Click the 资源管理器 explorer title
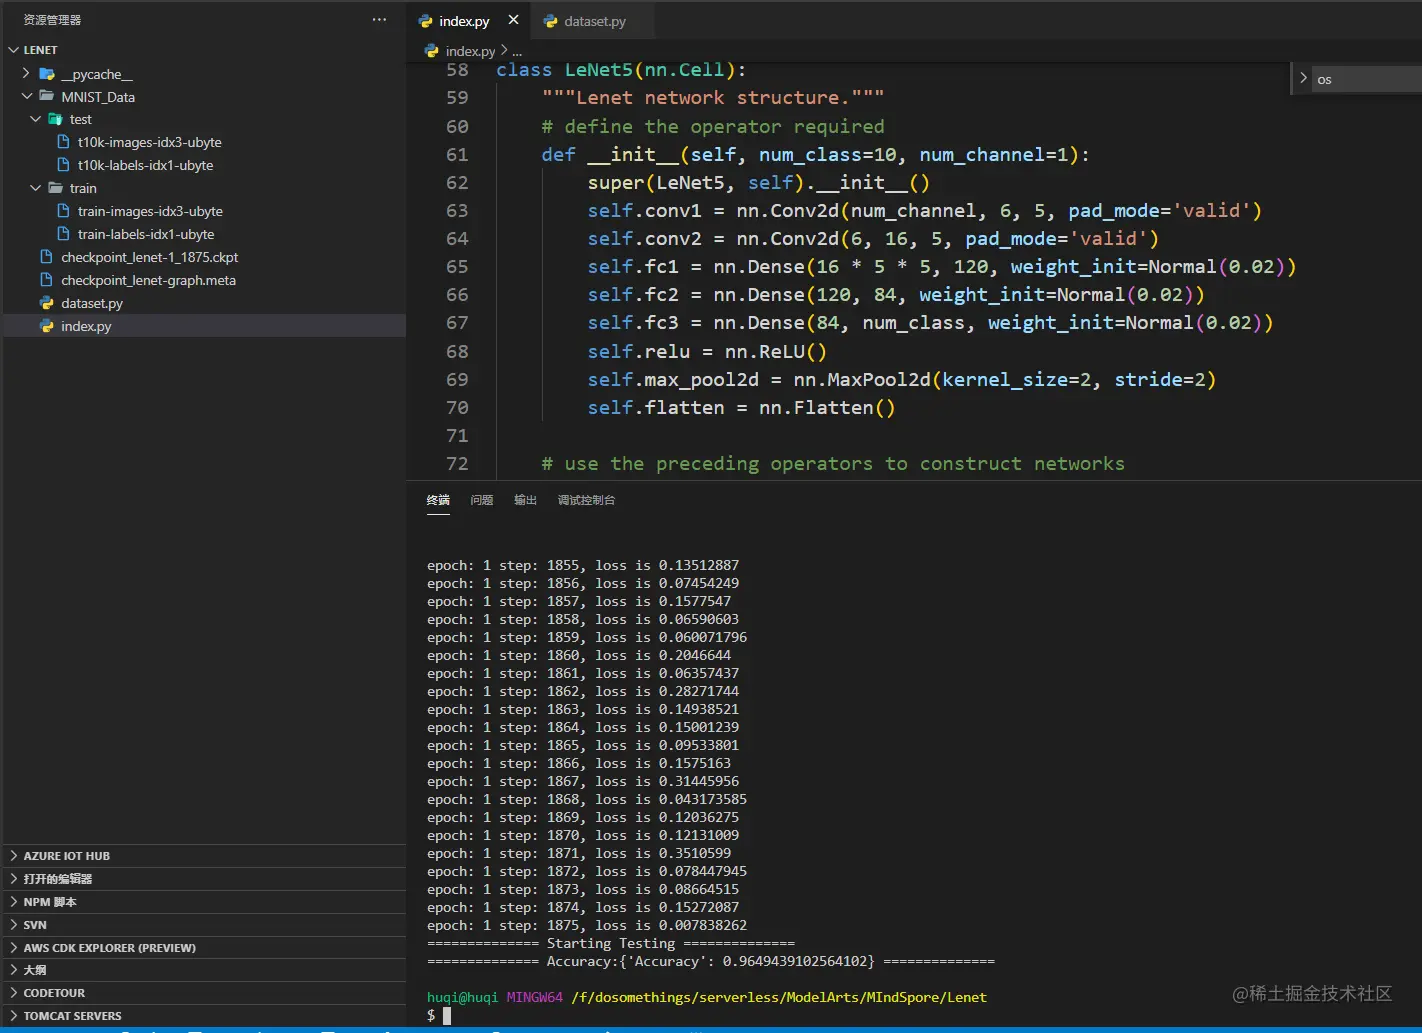Screen dimensions: 1422x1033 (52, 20)
